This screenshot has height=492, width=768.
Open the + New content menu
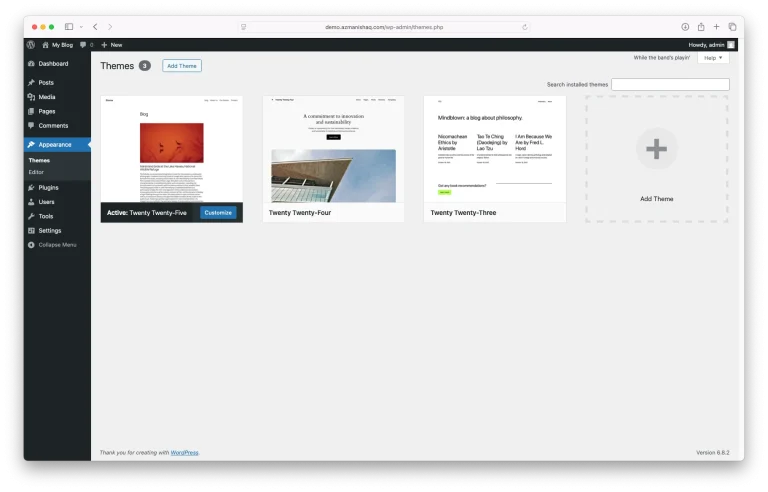tap(111, 45)
